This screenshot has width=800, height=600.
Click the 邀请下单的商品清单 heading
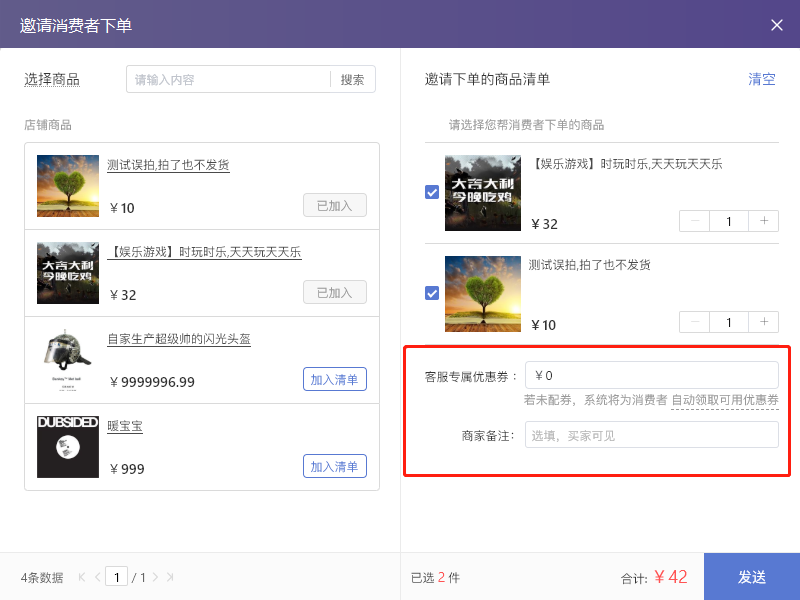[487, 79]
